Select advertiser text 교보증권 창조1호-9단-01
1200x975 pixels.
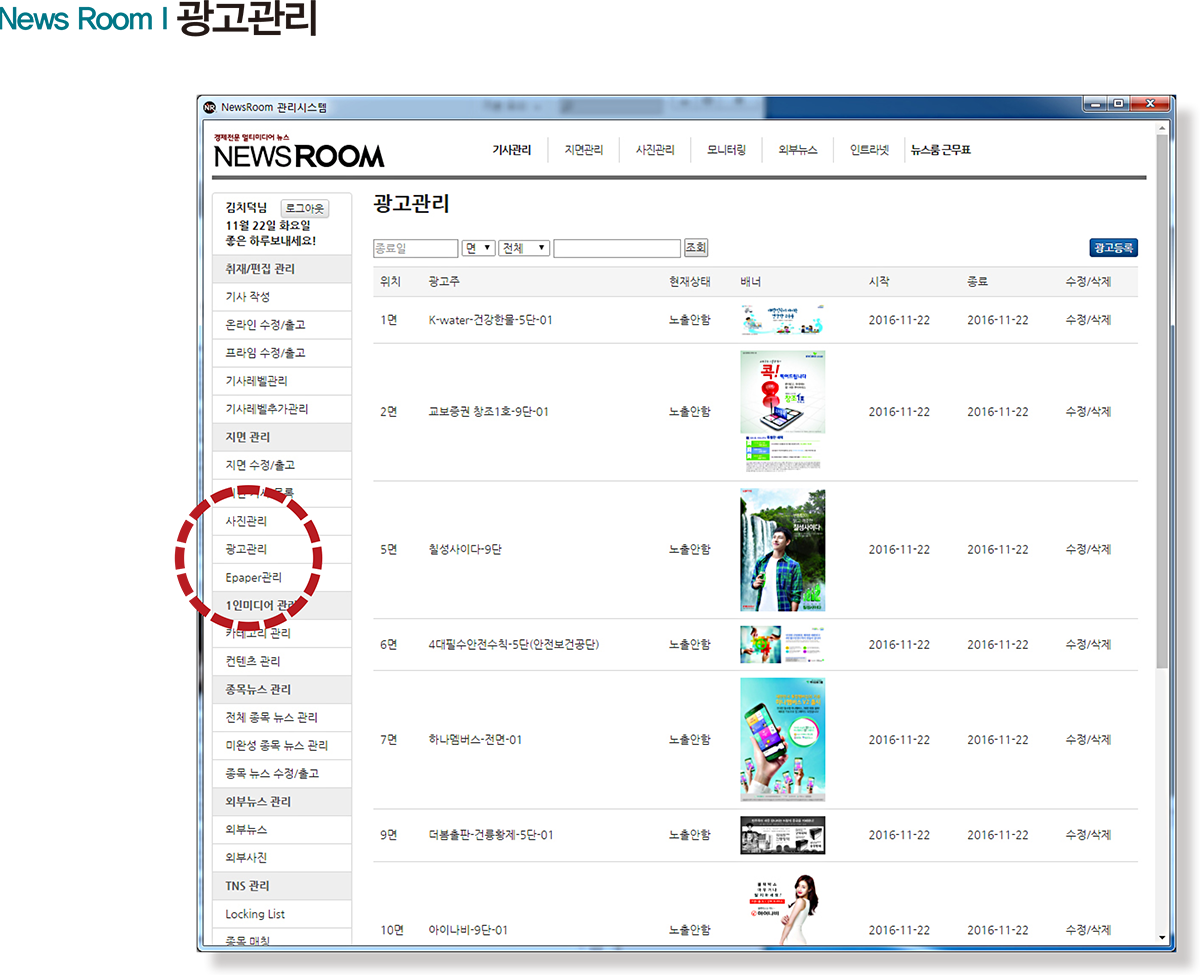tap(489, 412)
